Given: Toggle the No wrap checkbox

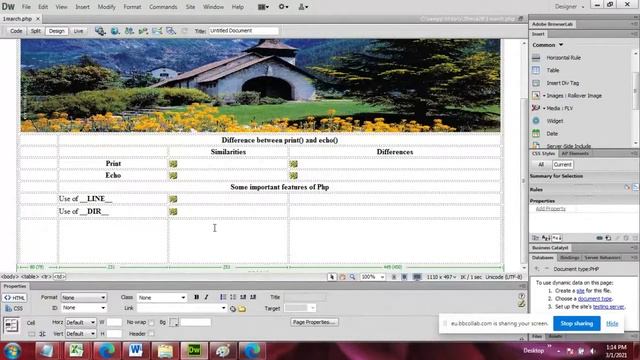Looking at the screenshot, I should pyautogui.click(x=151, y=322).
